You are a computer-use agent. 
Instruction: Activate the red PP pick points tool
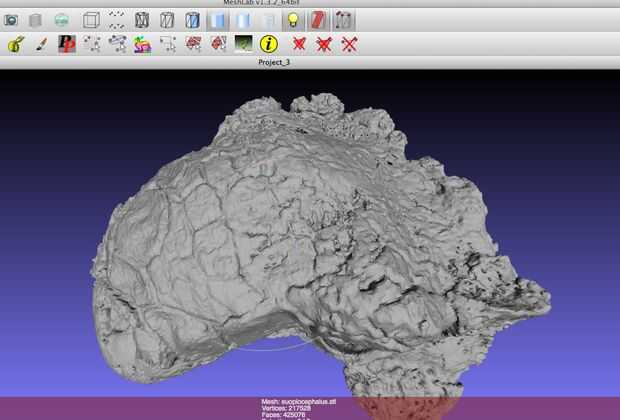(x=67, y=44)
